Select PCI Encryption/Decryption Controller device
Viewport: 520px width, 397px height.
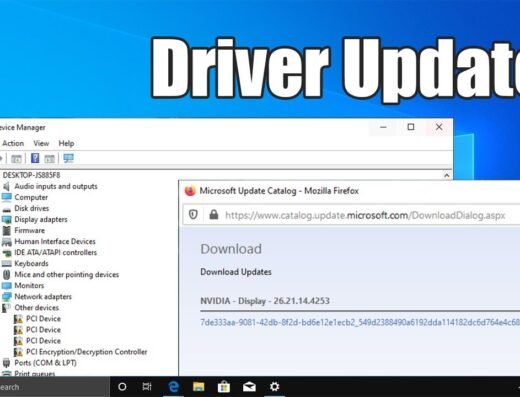[x=86, y=352]
